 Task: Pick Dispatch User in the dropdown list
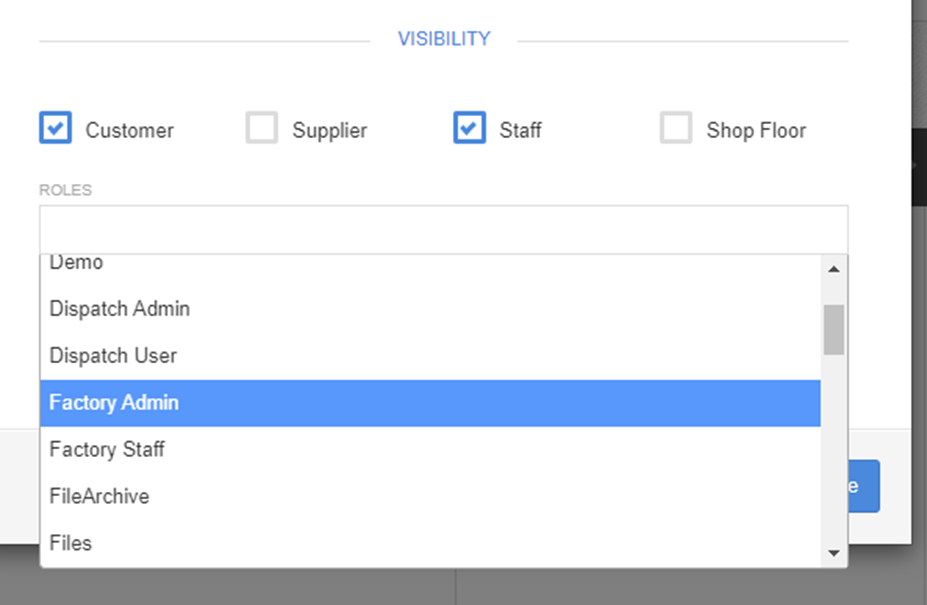tap(113, 356)
